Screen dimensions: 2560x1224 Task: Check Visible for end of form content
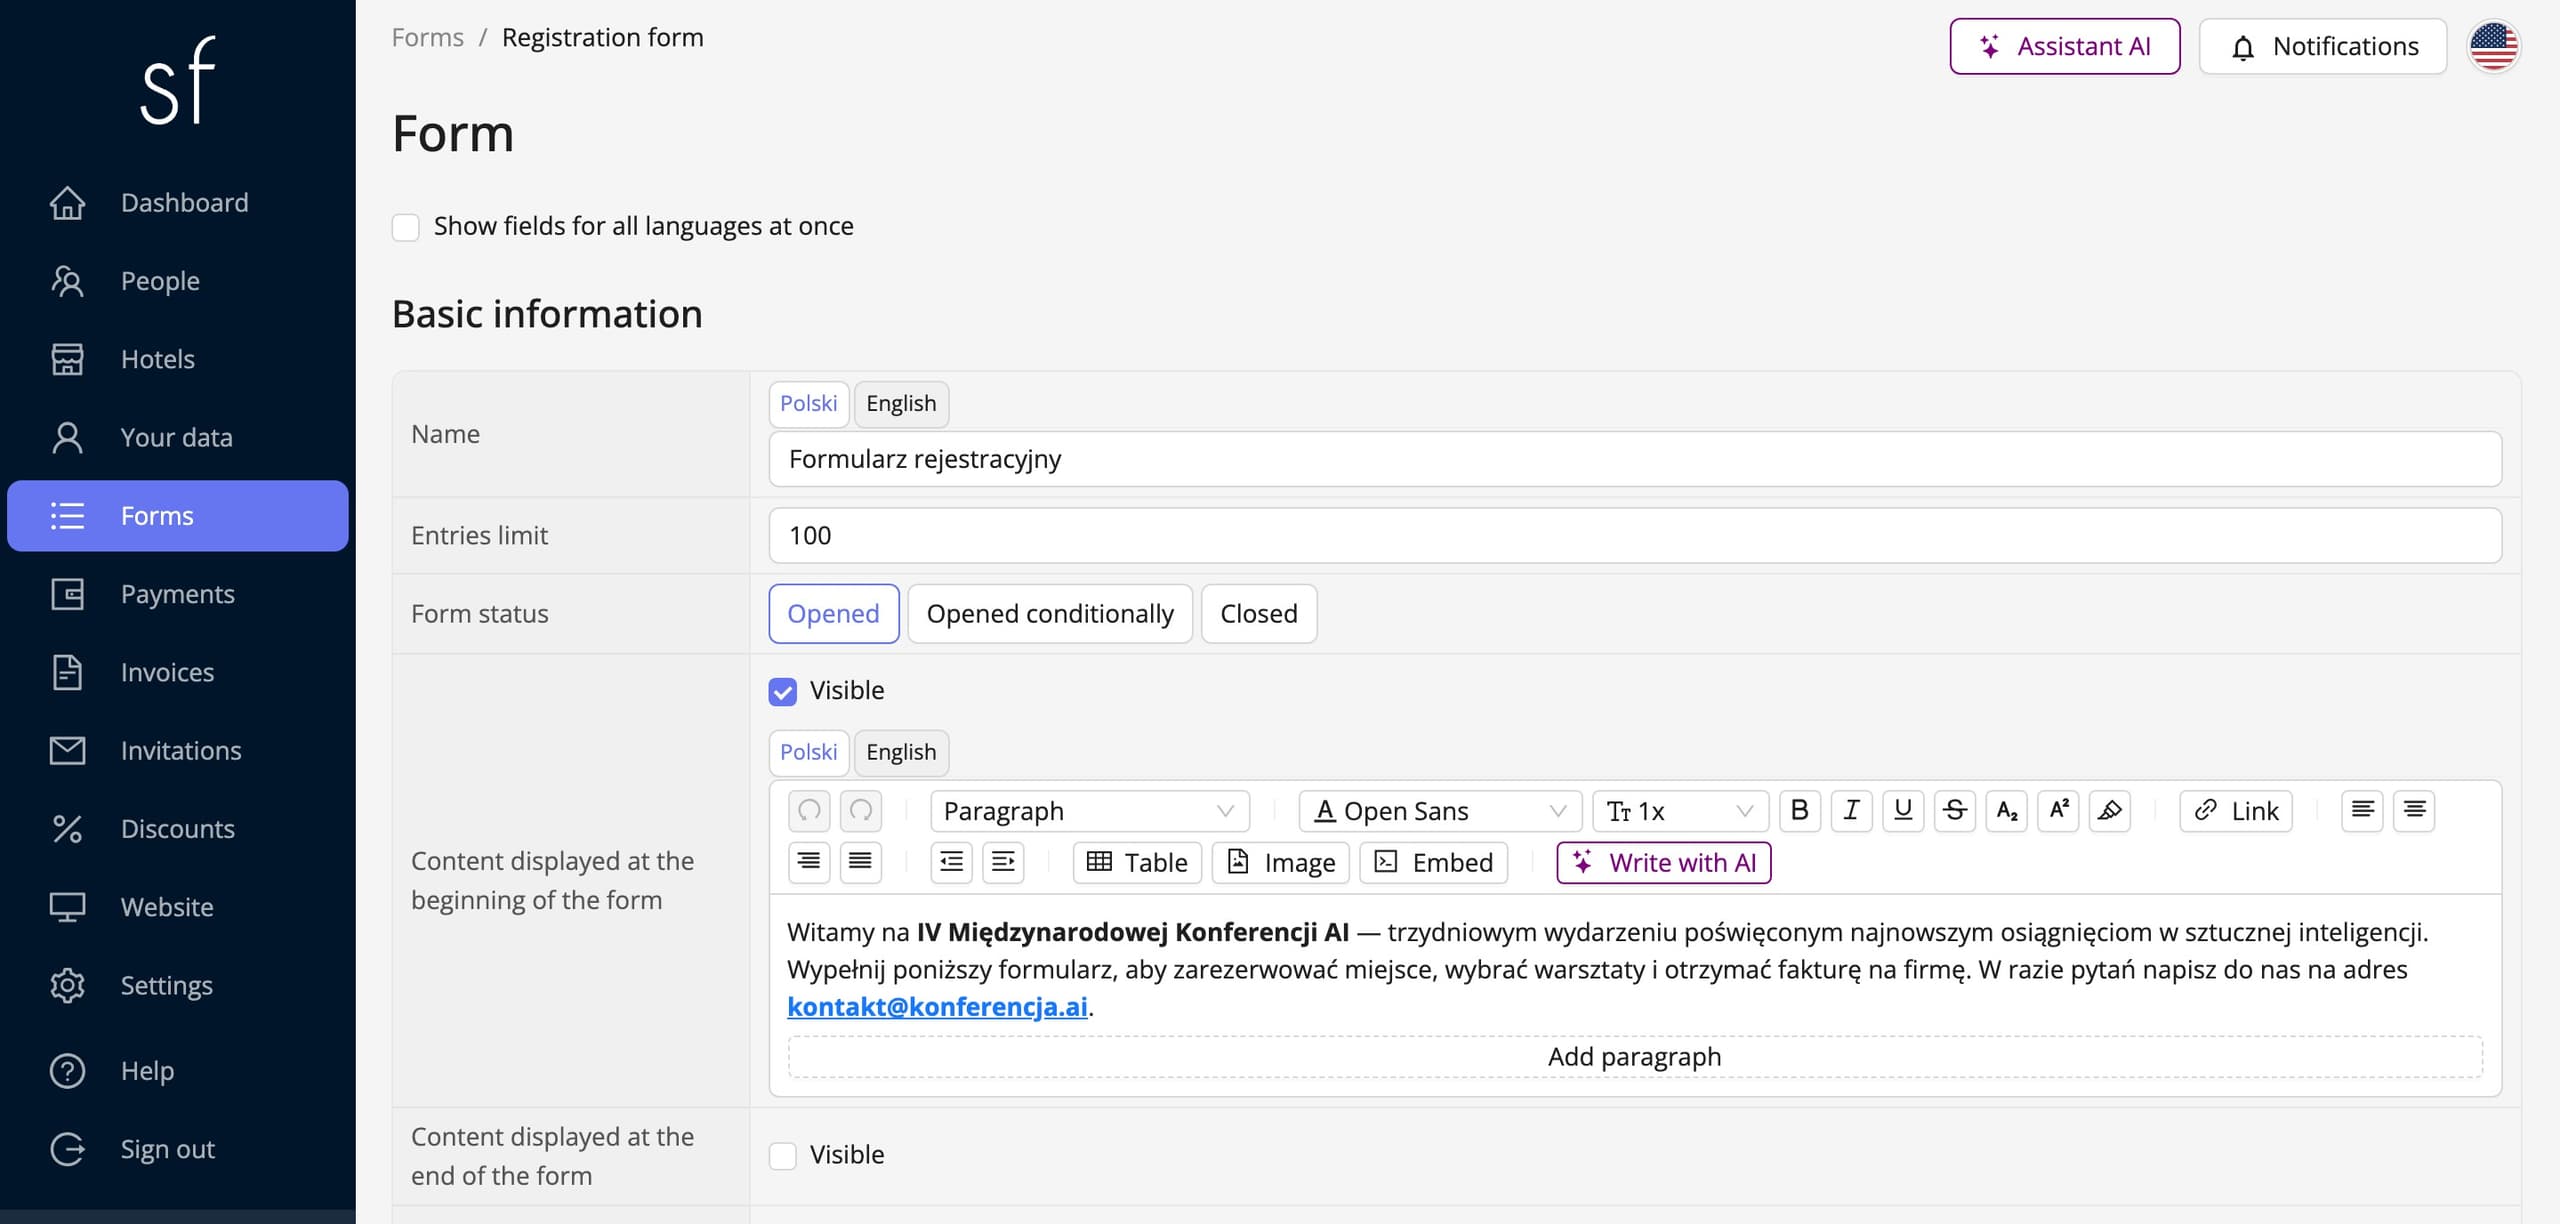coord(783,1155)
